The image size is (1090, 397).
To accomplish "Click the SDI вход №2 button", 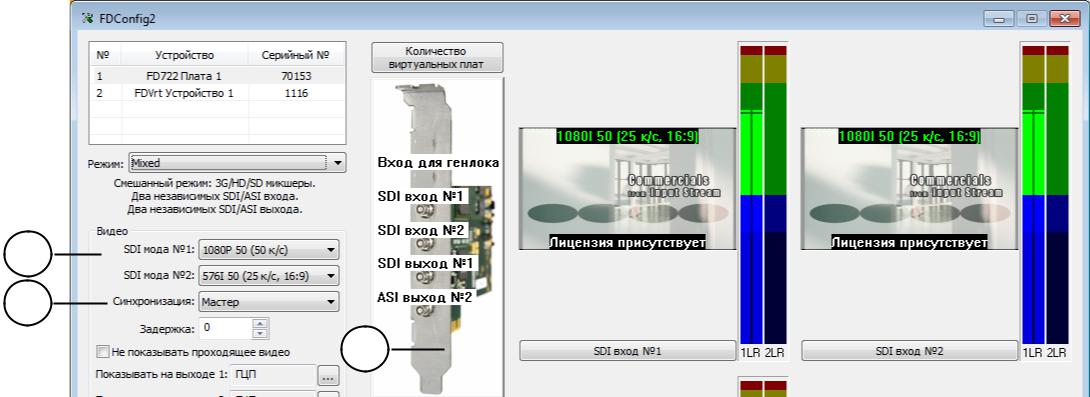I will 909,351.
